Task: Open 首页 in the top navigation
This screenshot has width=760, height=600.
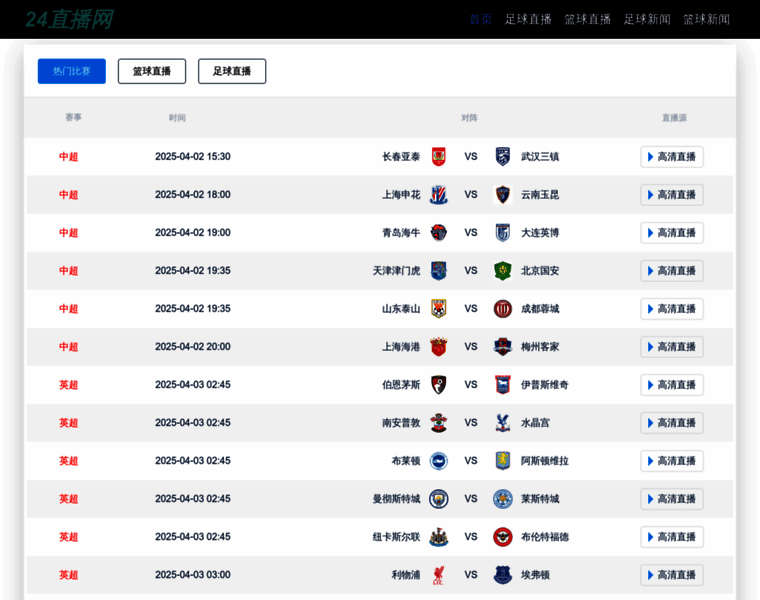Action: pos(481,19)
